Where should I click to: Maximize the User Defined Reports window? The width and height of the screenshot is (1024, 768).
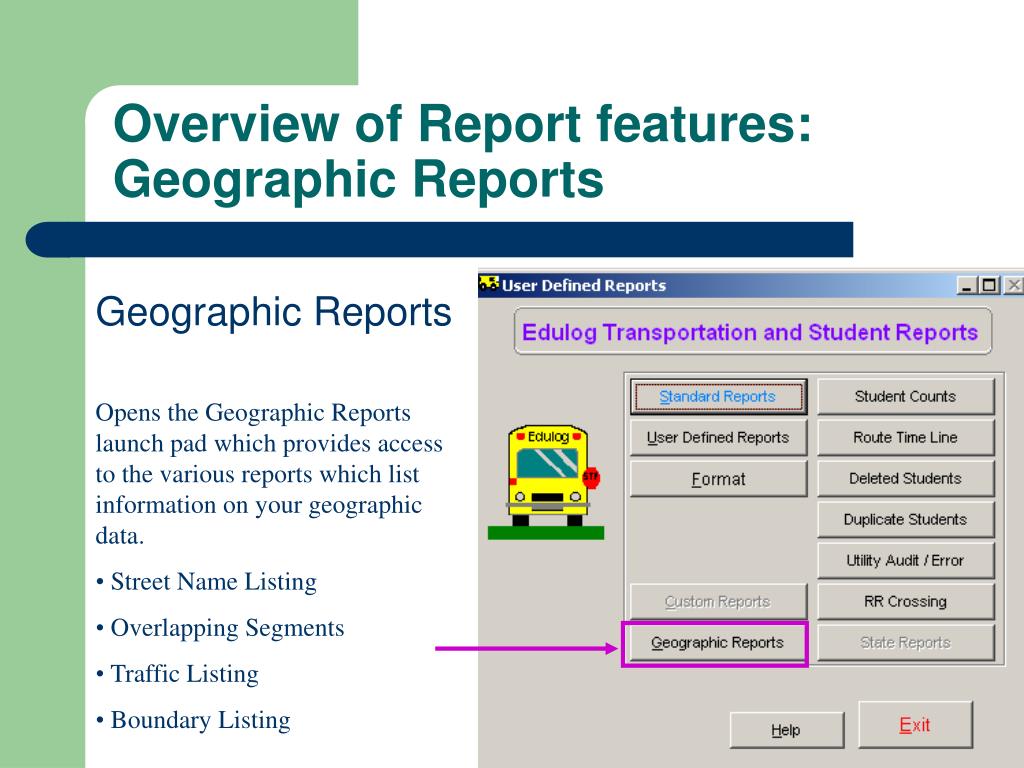click(989, 285)
